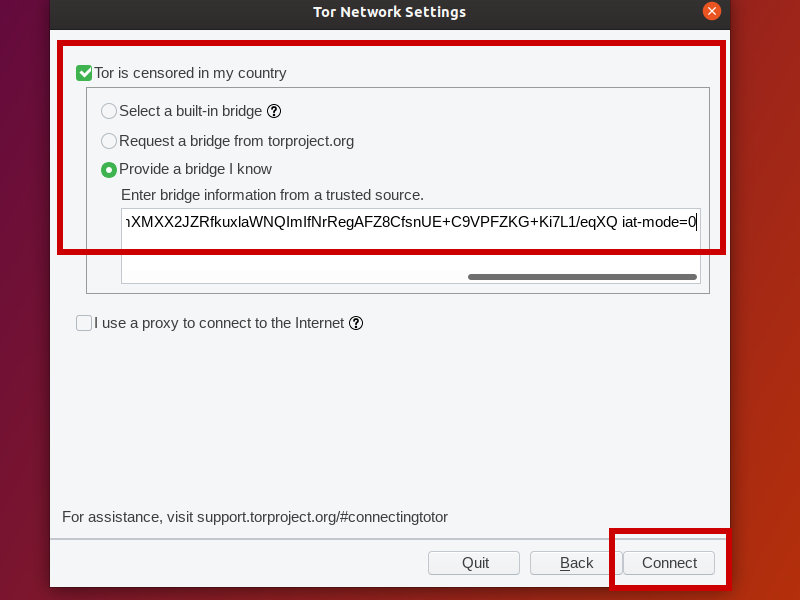Image resolution: width=800 pixels, height=600 pixels.
Task: Click the 'Tor Network Settings' title bar
Action: pos(390,12)
